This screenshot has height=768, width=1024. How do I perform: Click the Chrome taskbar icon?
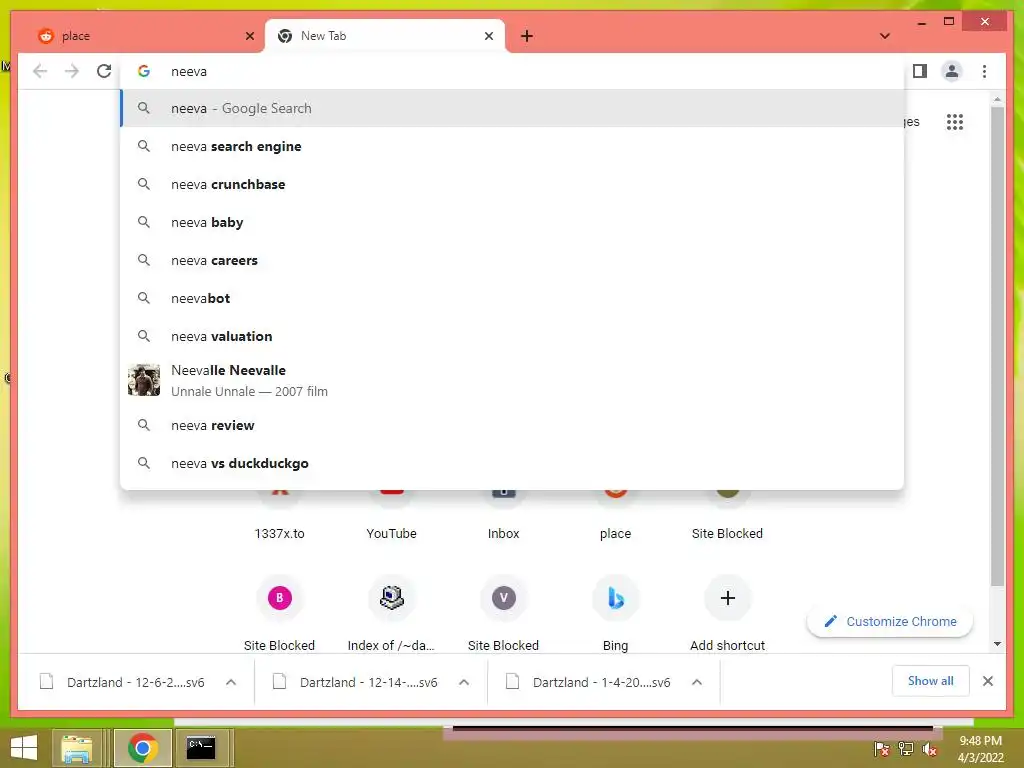pyautogui.click(x=142, y=748)
